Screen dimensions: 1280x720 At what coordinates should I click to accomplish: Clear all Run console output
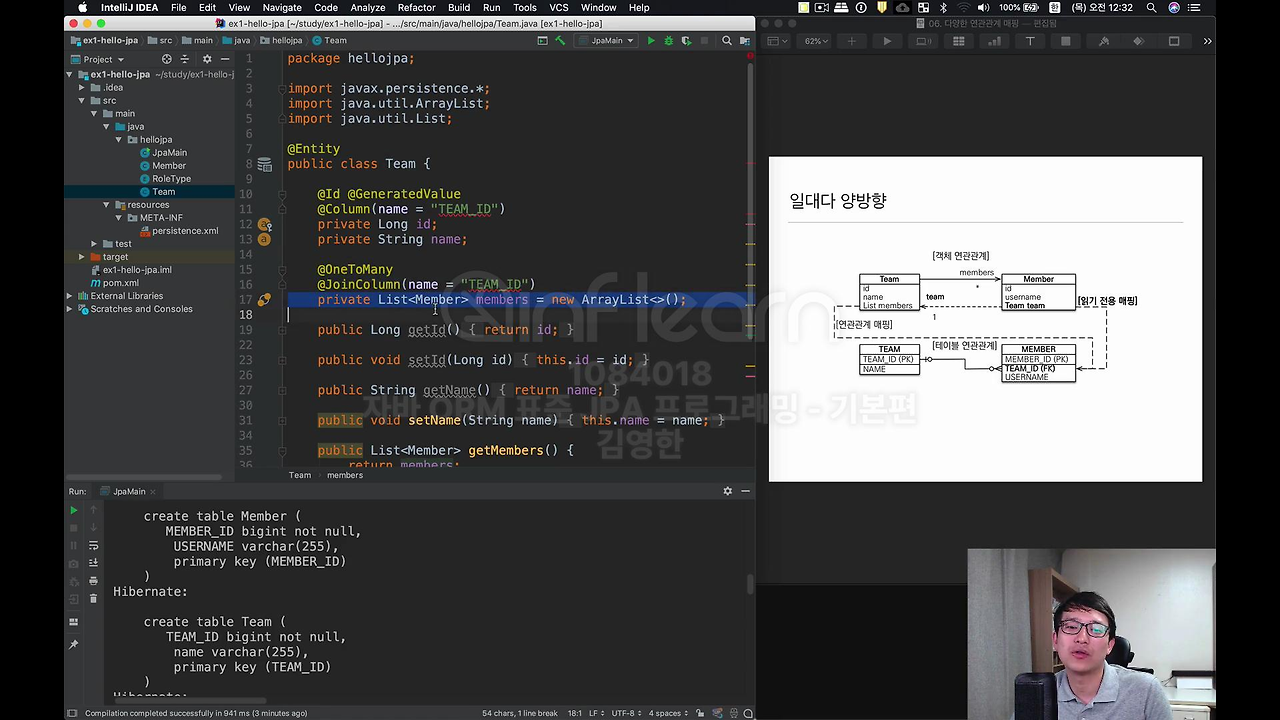[93, 599]
